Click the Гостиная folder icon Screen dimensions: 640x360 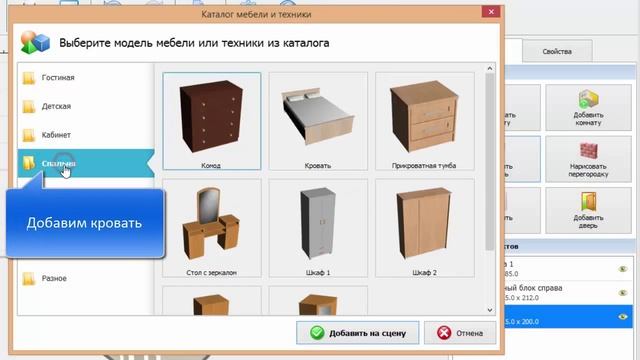pyautogui.click(x=29, y=78)
